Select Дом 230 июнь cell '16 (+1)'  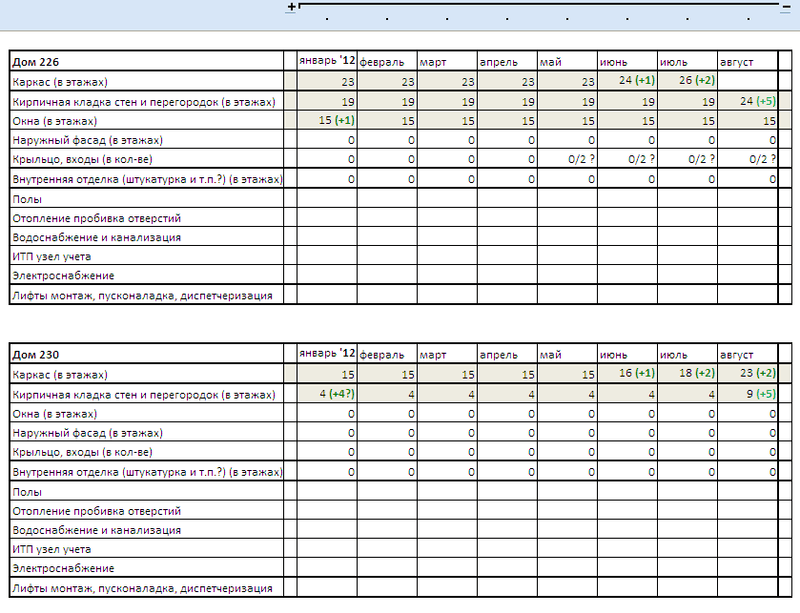[627, 374]
